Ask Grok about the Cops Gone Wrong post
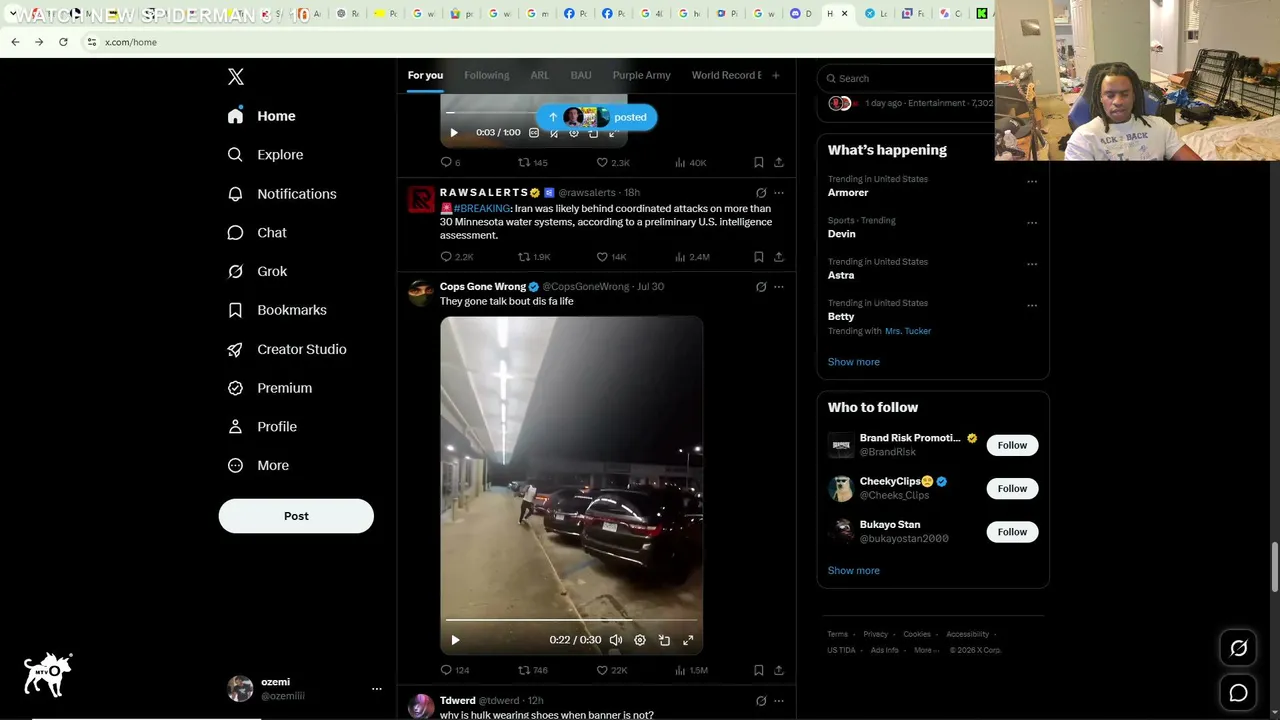The image size is (1280, 720). [761, 287]
